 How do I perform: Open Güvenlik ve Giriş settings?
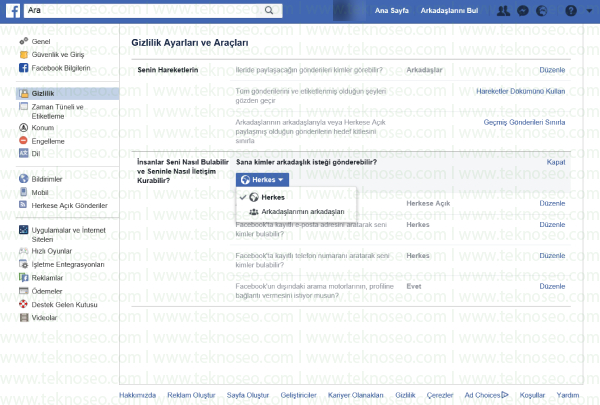pyautogui.click(x=58, y=54)
